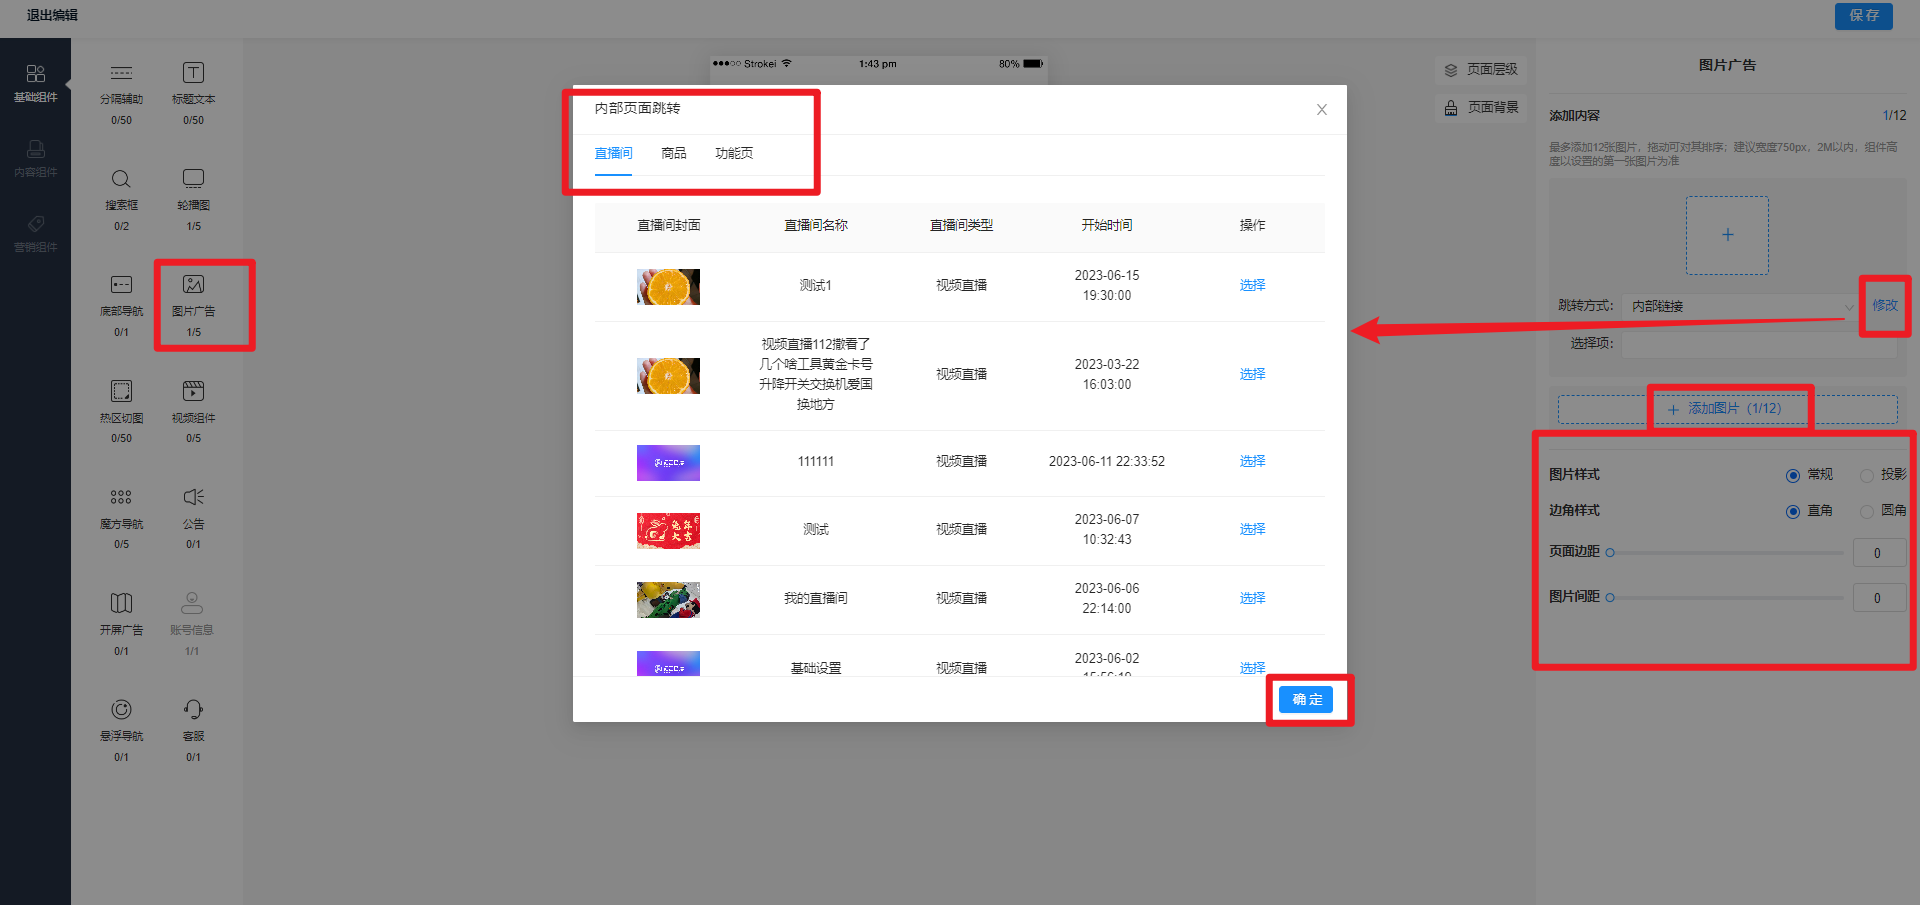Open the 页面背景 page background panel

(x=1481, y=108)
